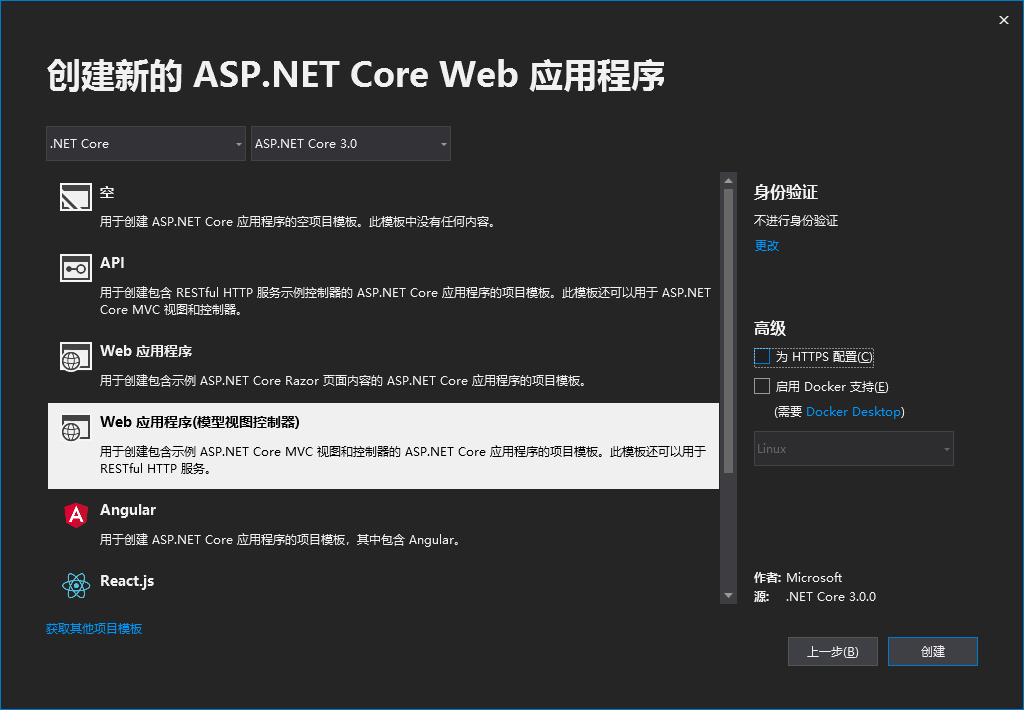Select the Angular template title
Screen dimensions: 1024x710
tap(128, 510)
